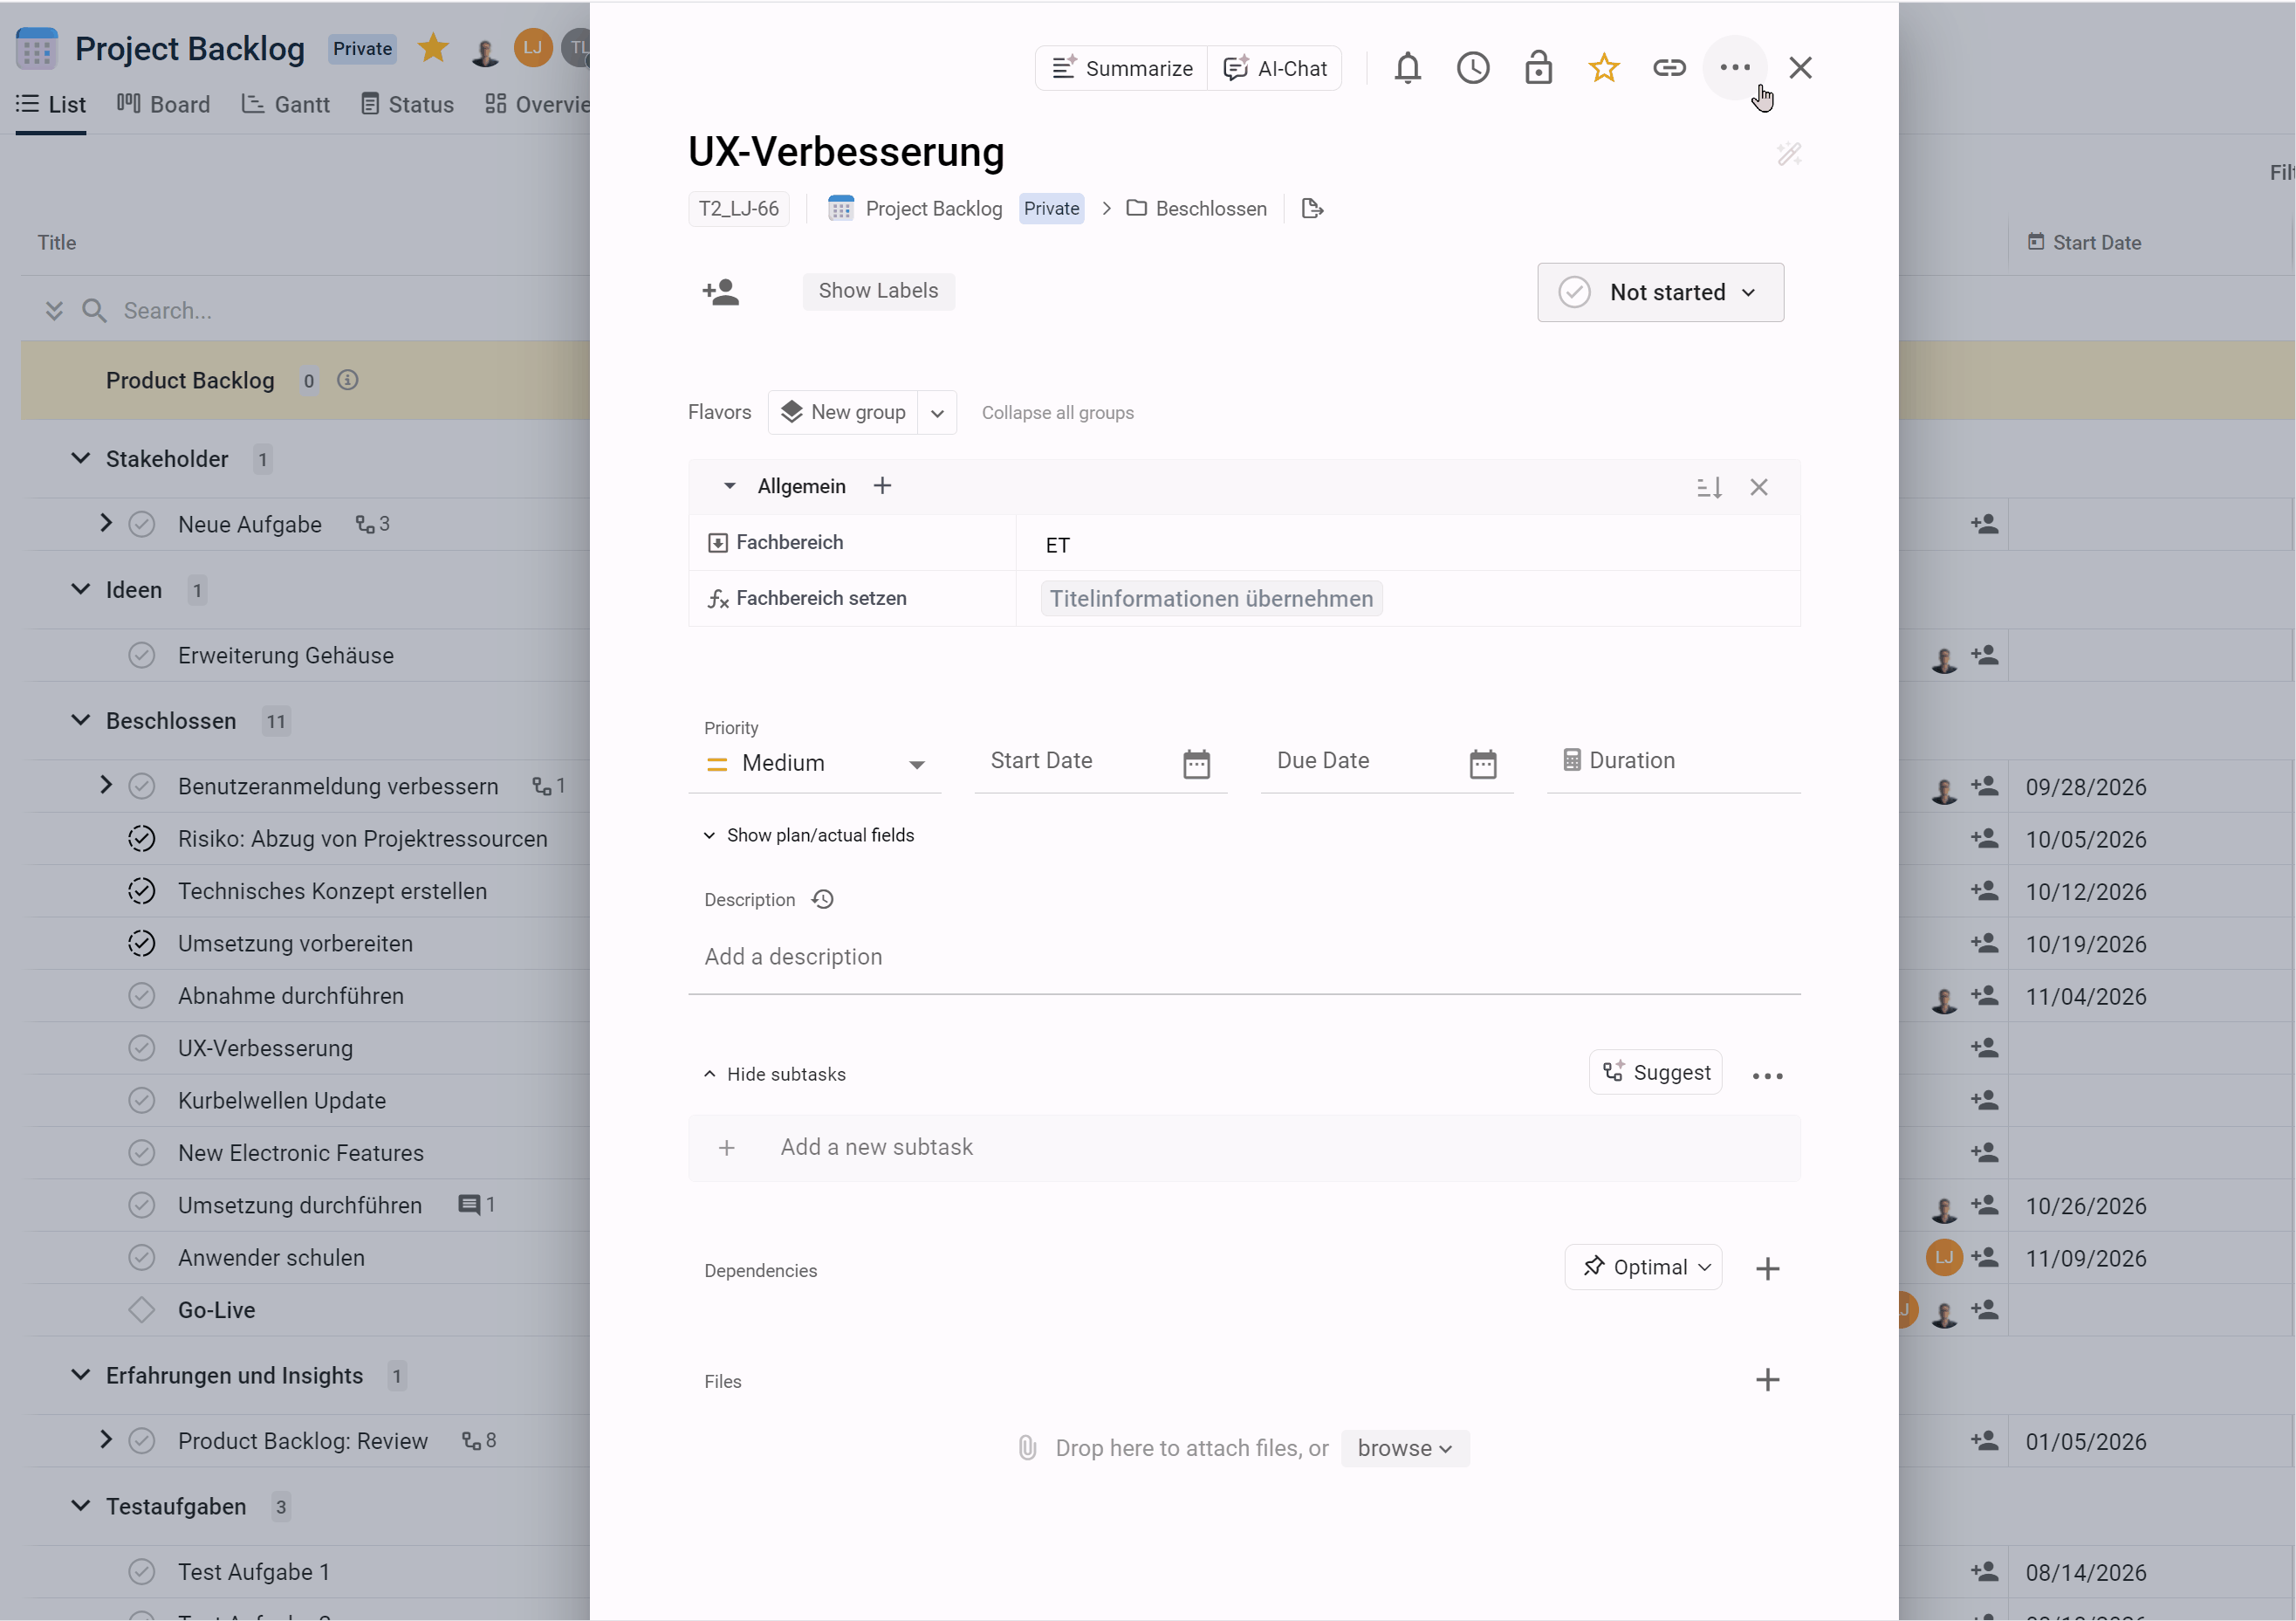Toggle the favorite star in task panel
The image size is (2296, 1621).
coord(1603,68)
